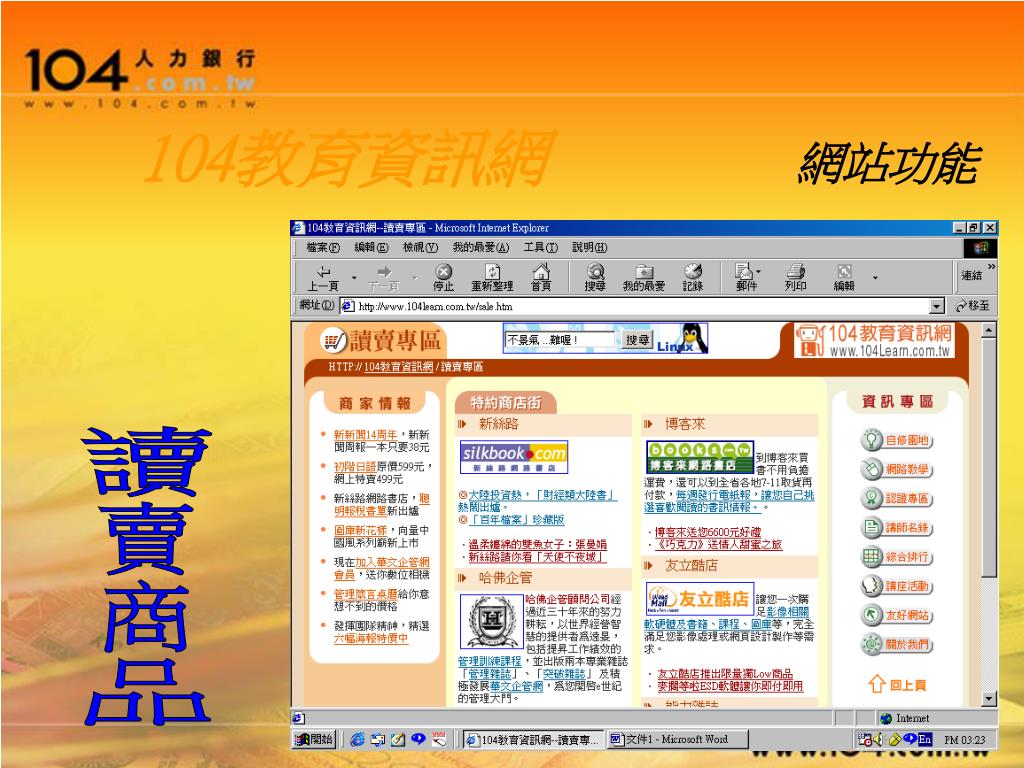Open the 圓庫新花樣 link
Screen dimensions: 1024x768
(360, 530)
